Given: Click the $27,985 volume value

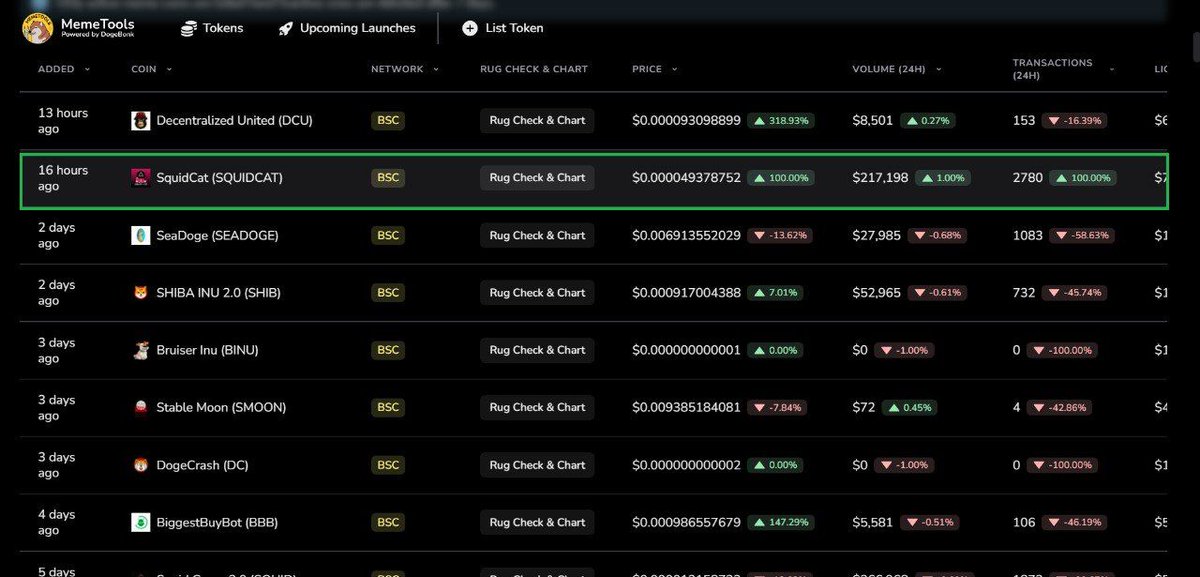Looking at the screenshot, I should tap(876, 236).
